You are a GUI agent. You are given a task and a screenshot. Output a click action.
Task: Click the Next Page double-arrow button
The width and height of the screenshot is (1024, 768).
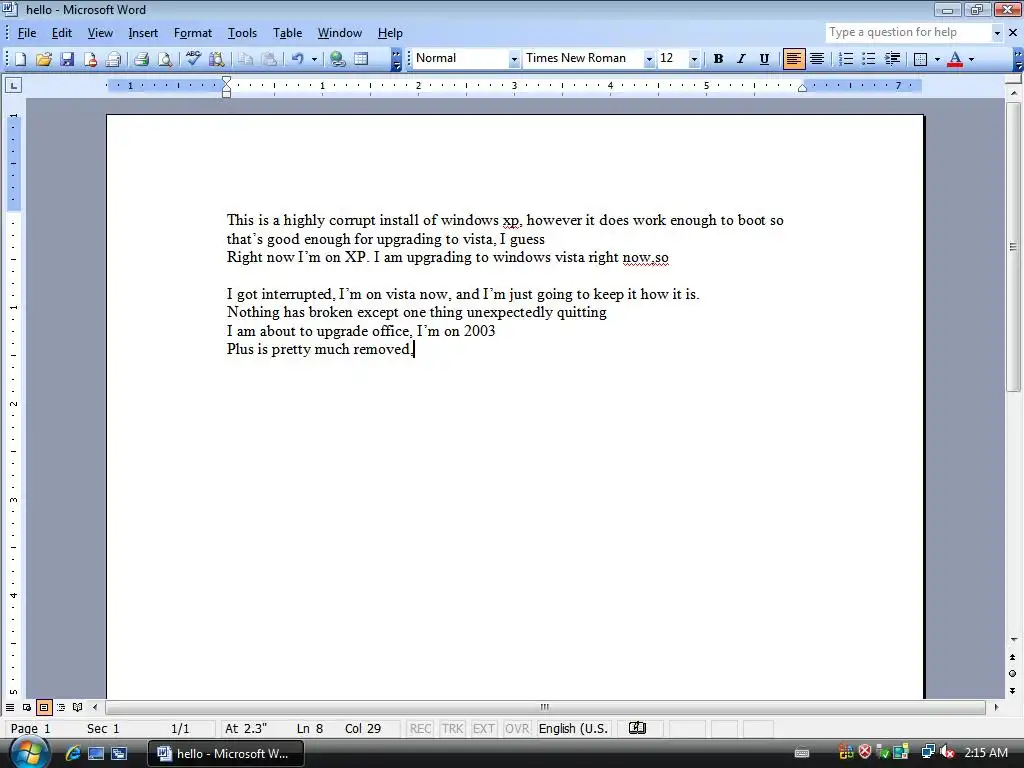click(1012, 690)
